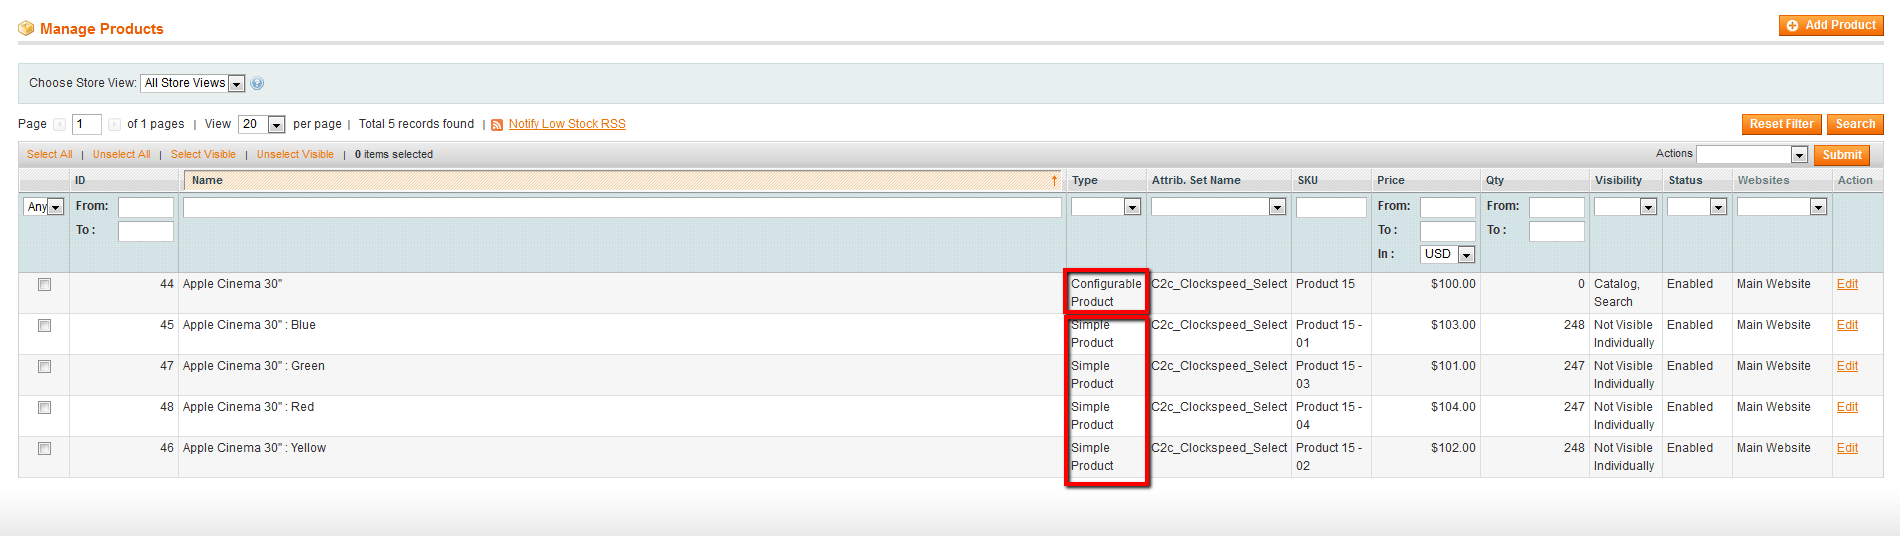The height and width of the screenshot is (536, 1900).
Task: Toggle the Name column sort arrow
Action: coord(1054,181)
